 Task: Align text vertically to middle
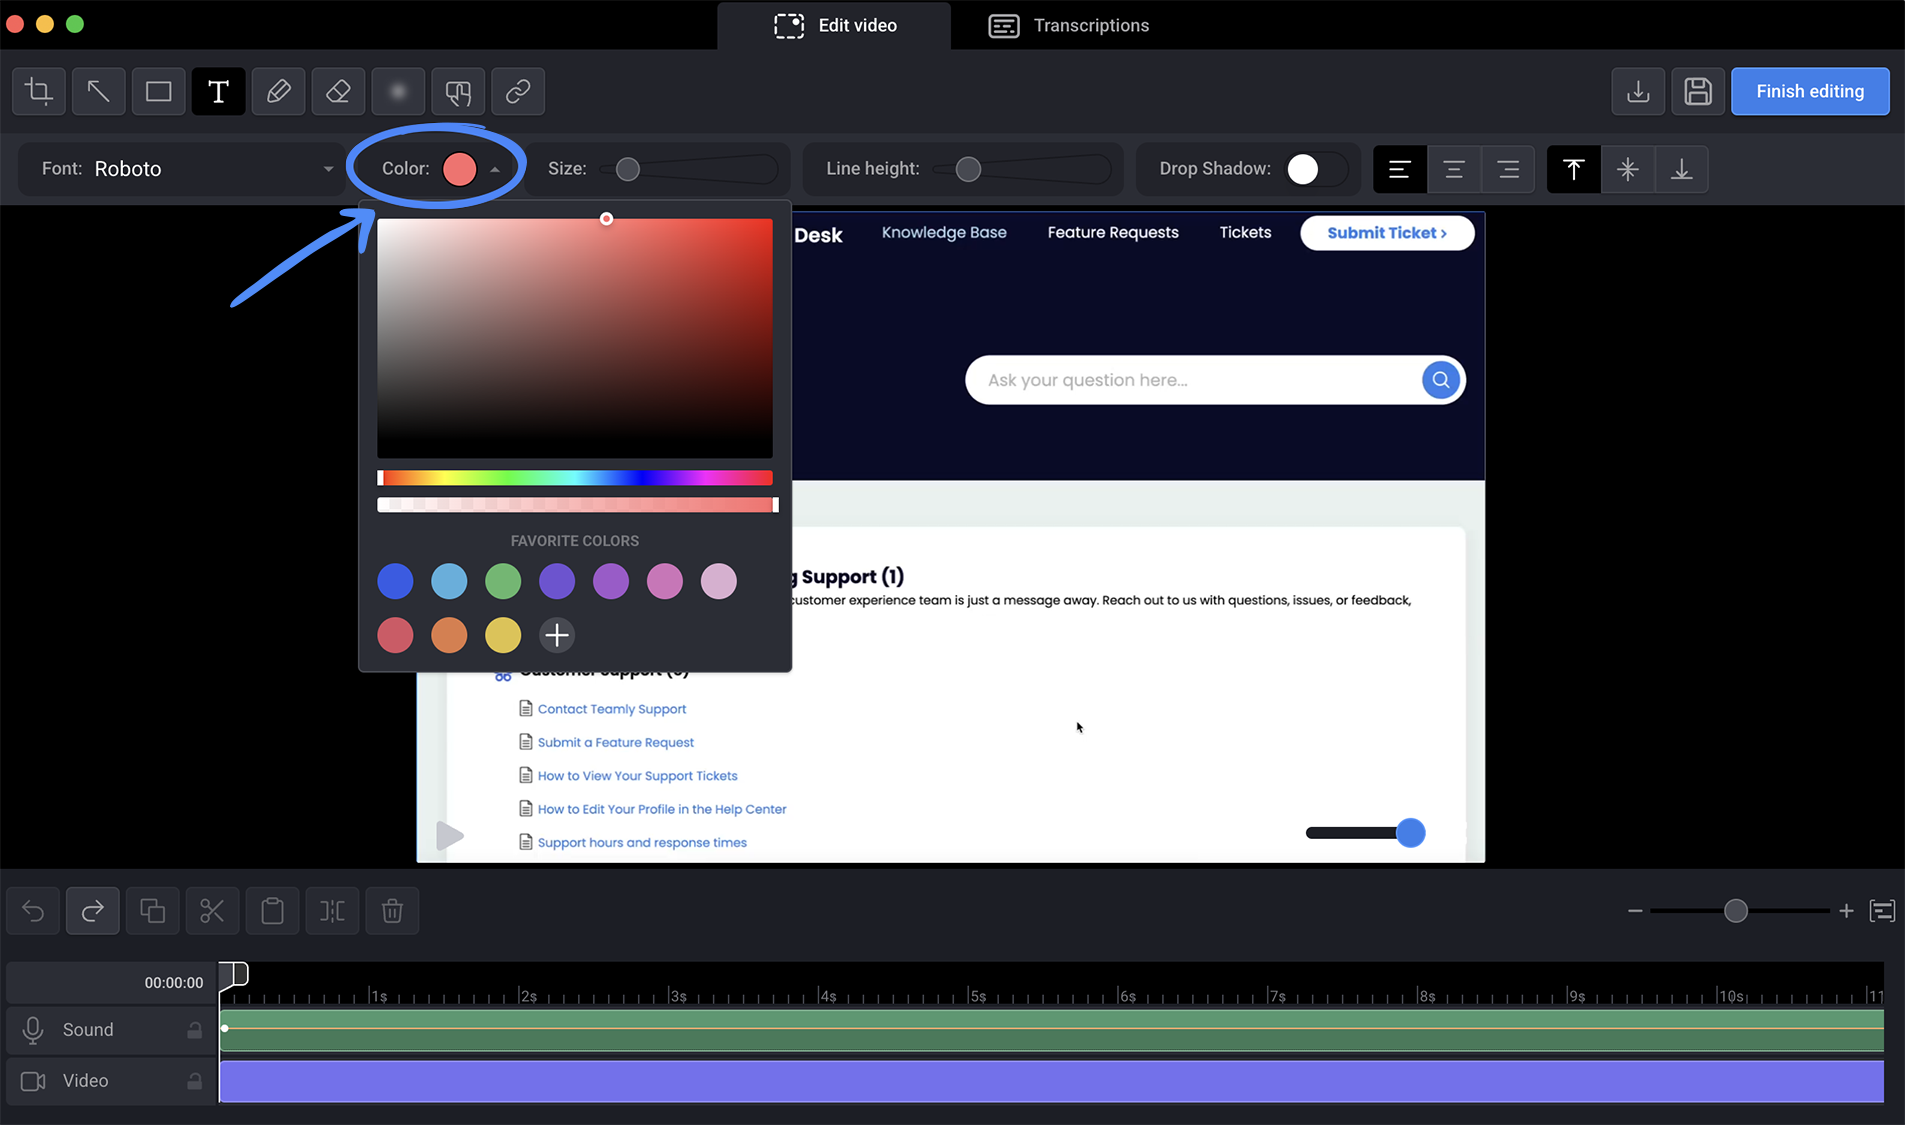tap(1628, 169)
